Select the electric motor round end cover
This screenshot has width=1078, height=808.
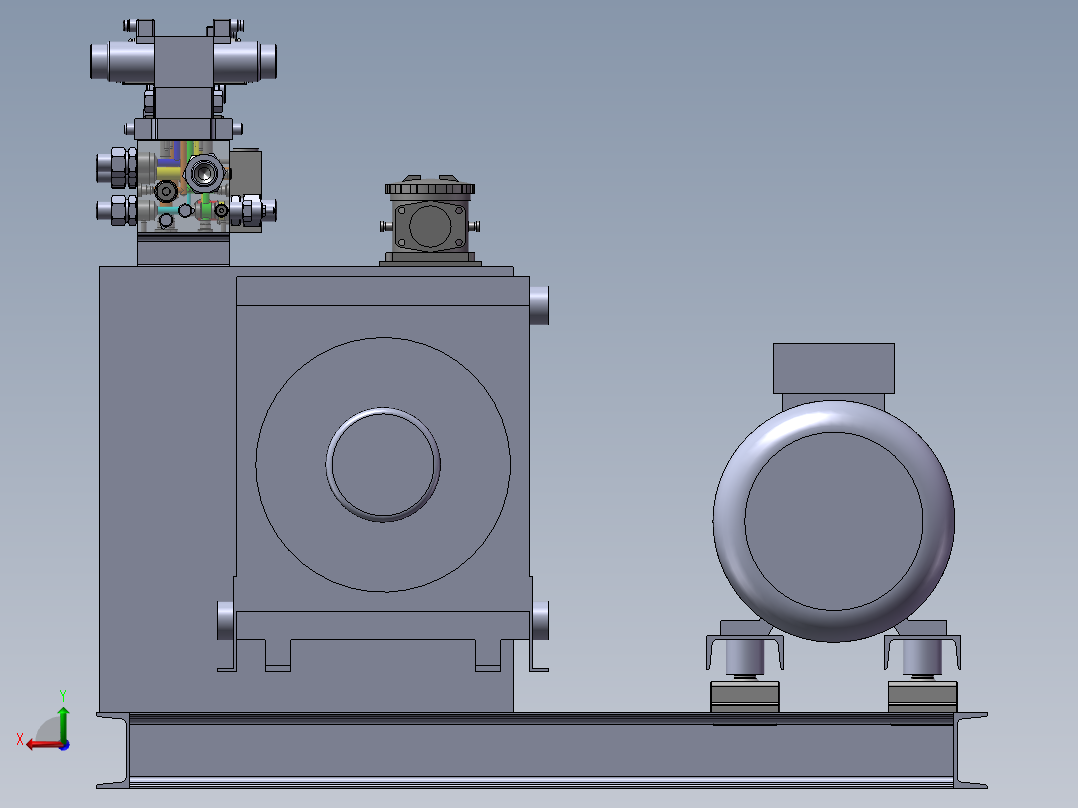click(x=833, y=521)
